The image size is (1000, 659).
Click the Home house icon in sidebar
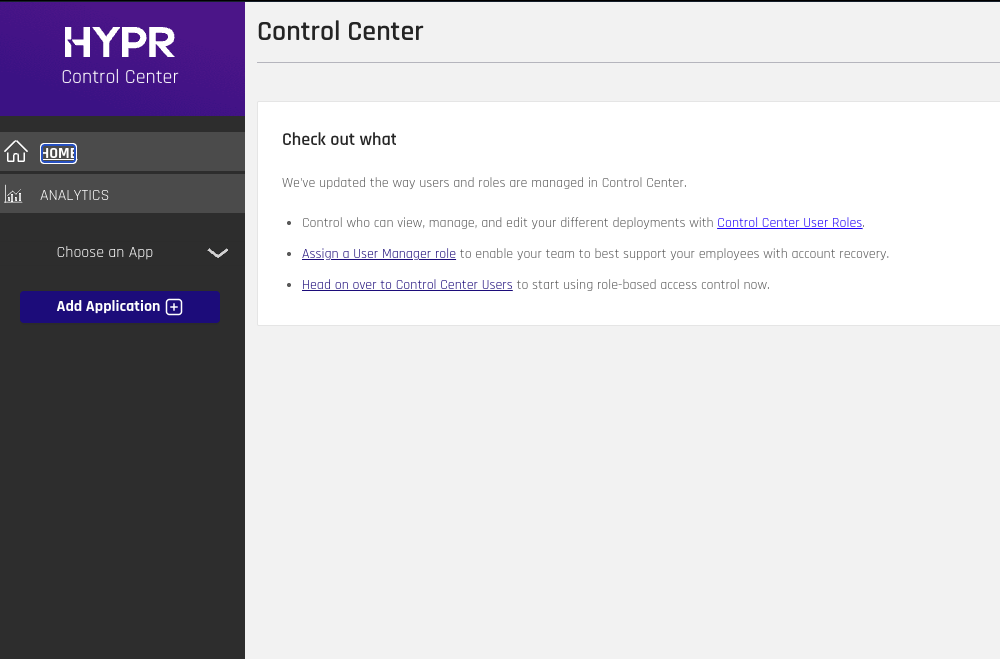16,152
